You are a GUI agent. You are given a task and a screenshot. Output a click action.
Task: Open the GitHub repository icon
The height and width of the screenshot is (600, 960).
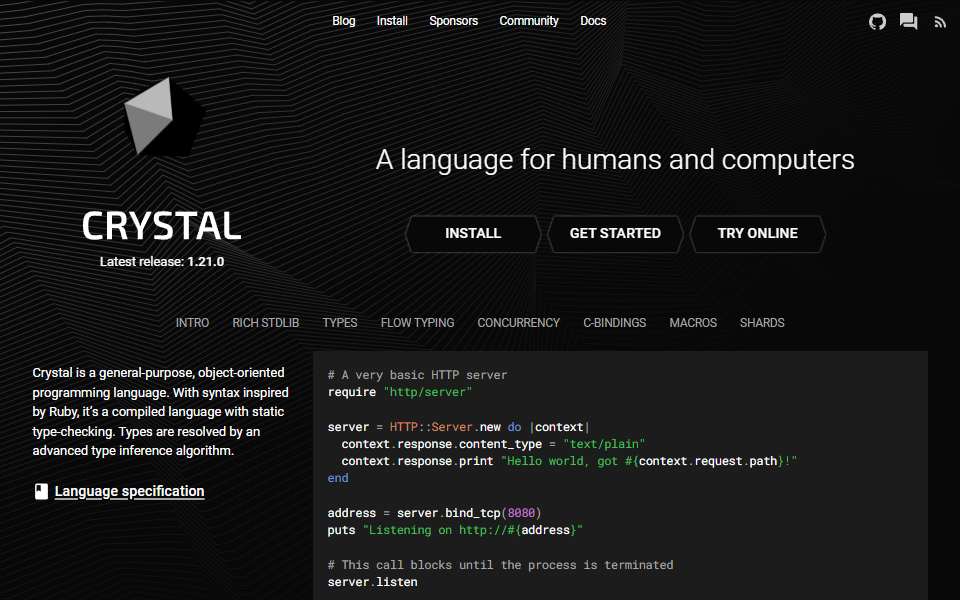tap(877, 22)
